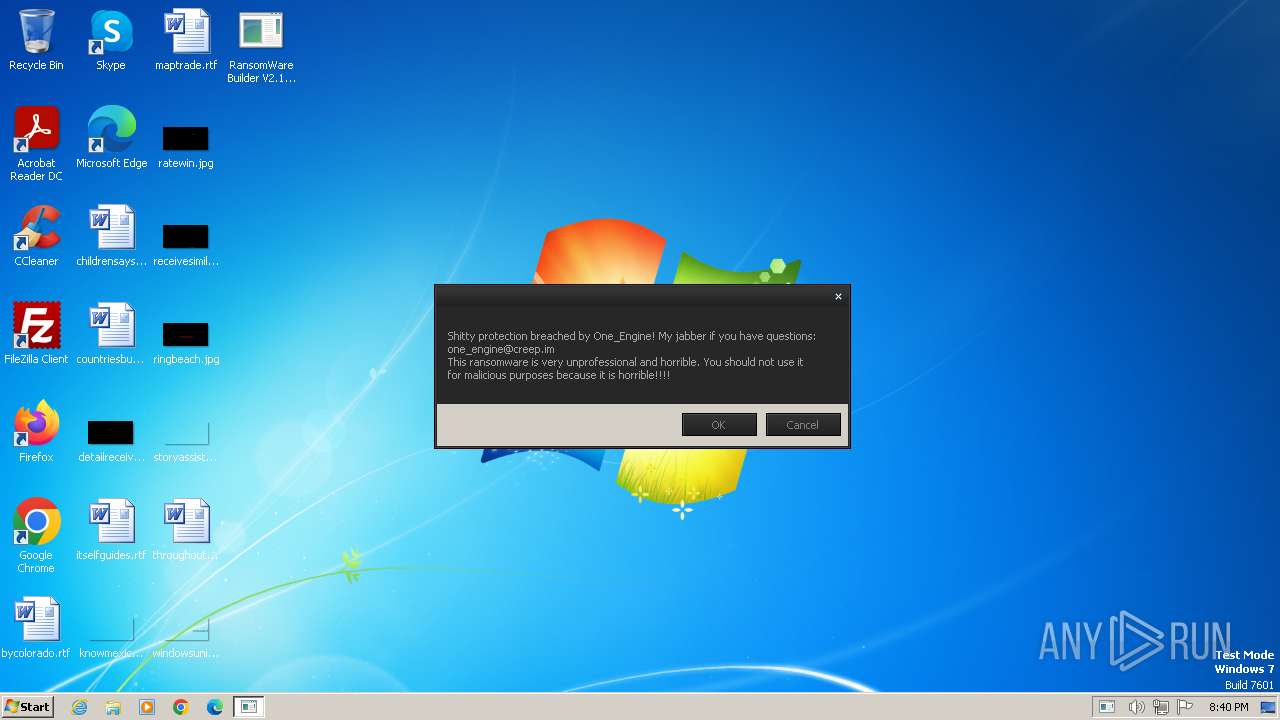Image resolution: width=1280 pixels, height=720 pixels.
Task: Click OK in the One_Engine message dialog
Action: point(719,425)
